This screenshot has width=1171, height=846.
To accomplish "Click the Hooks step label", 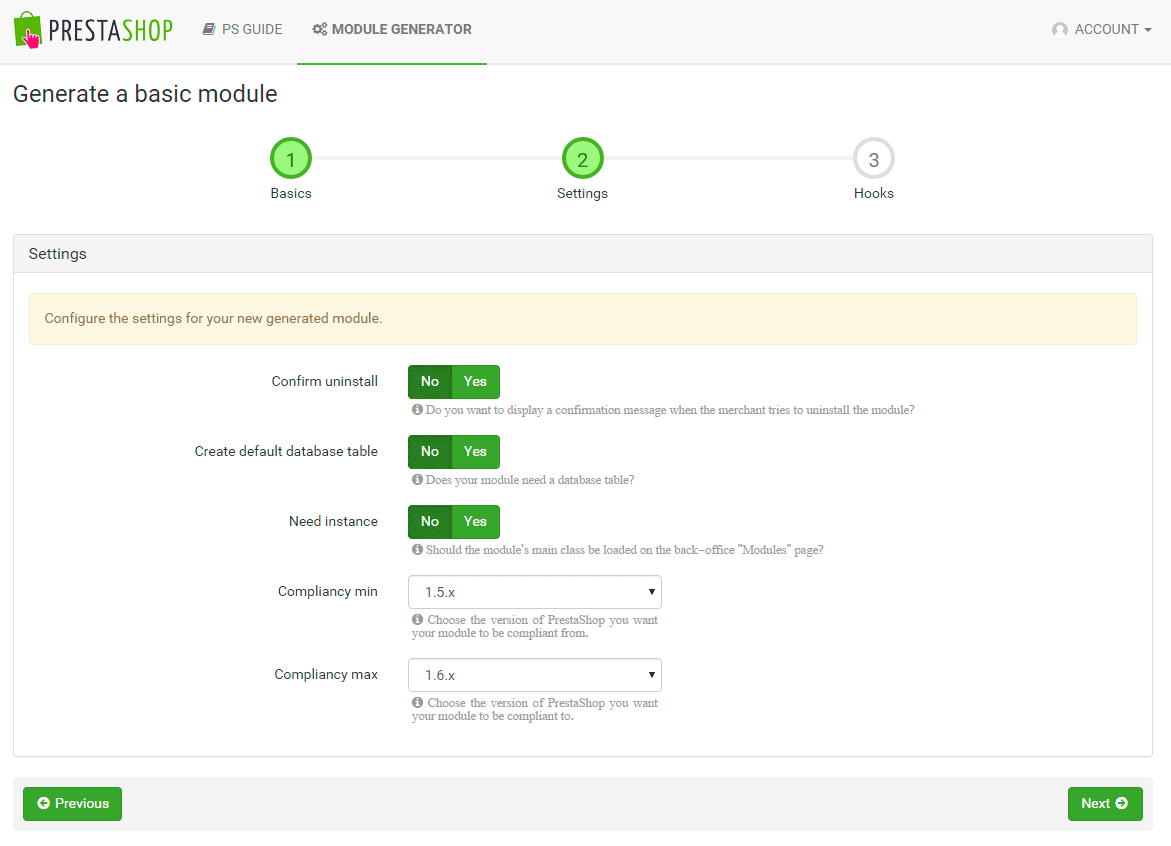I will [x=874, y=193].
